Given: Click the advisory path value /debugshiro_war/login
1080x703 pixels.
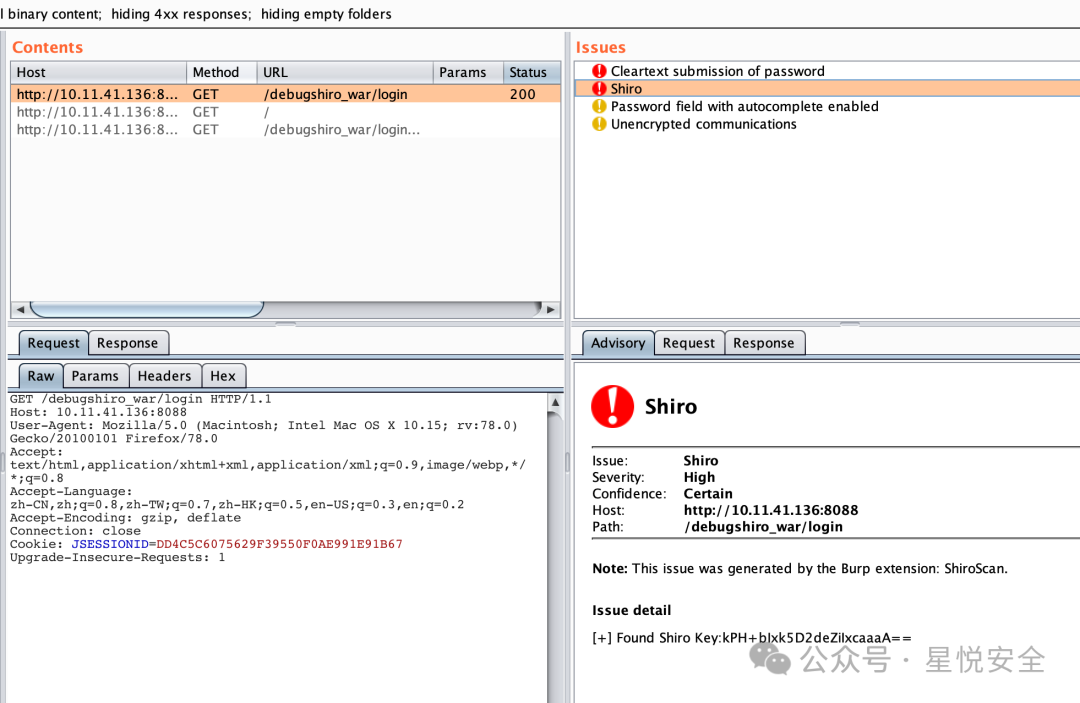Looking at the screenshot, I should coord(763,527).
